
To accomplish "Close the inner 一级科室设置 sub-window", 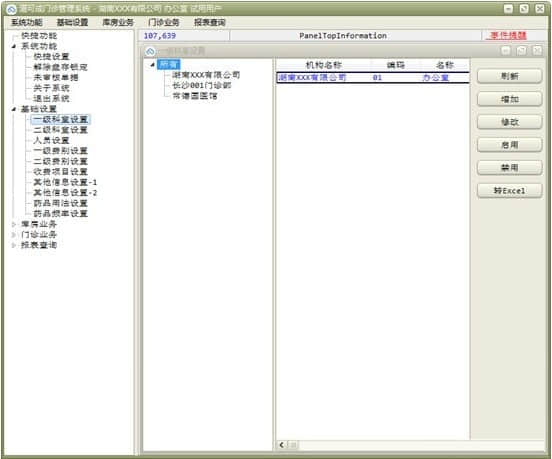I will pyautogui.click(x=537, y=51).
